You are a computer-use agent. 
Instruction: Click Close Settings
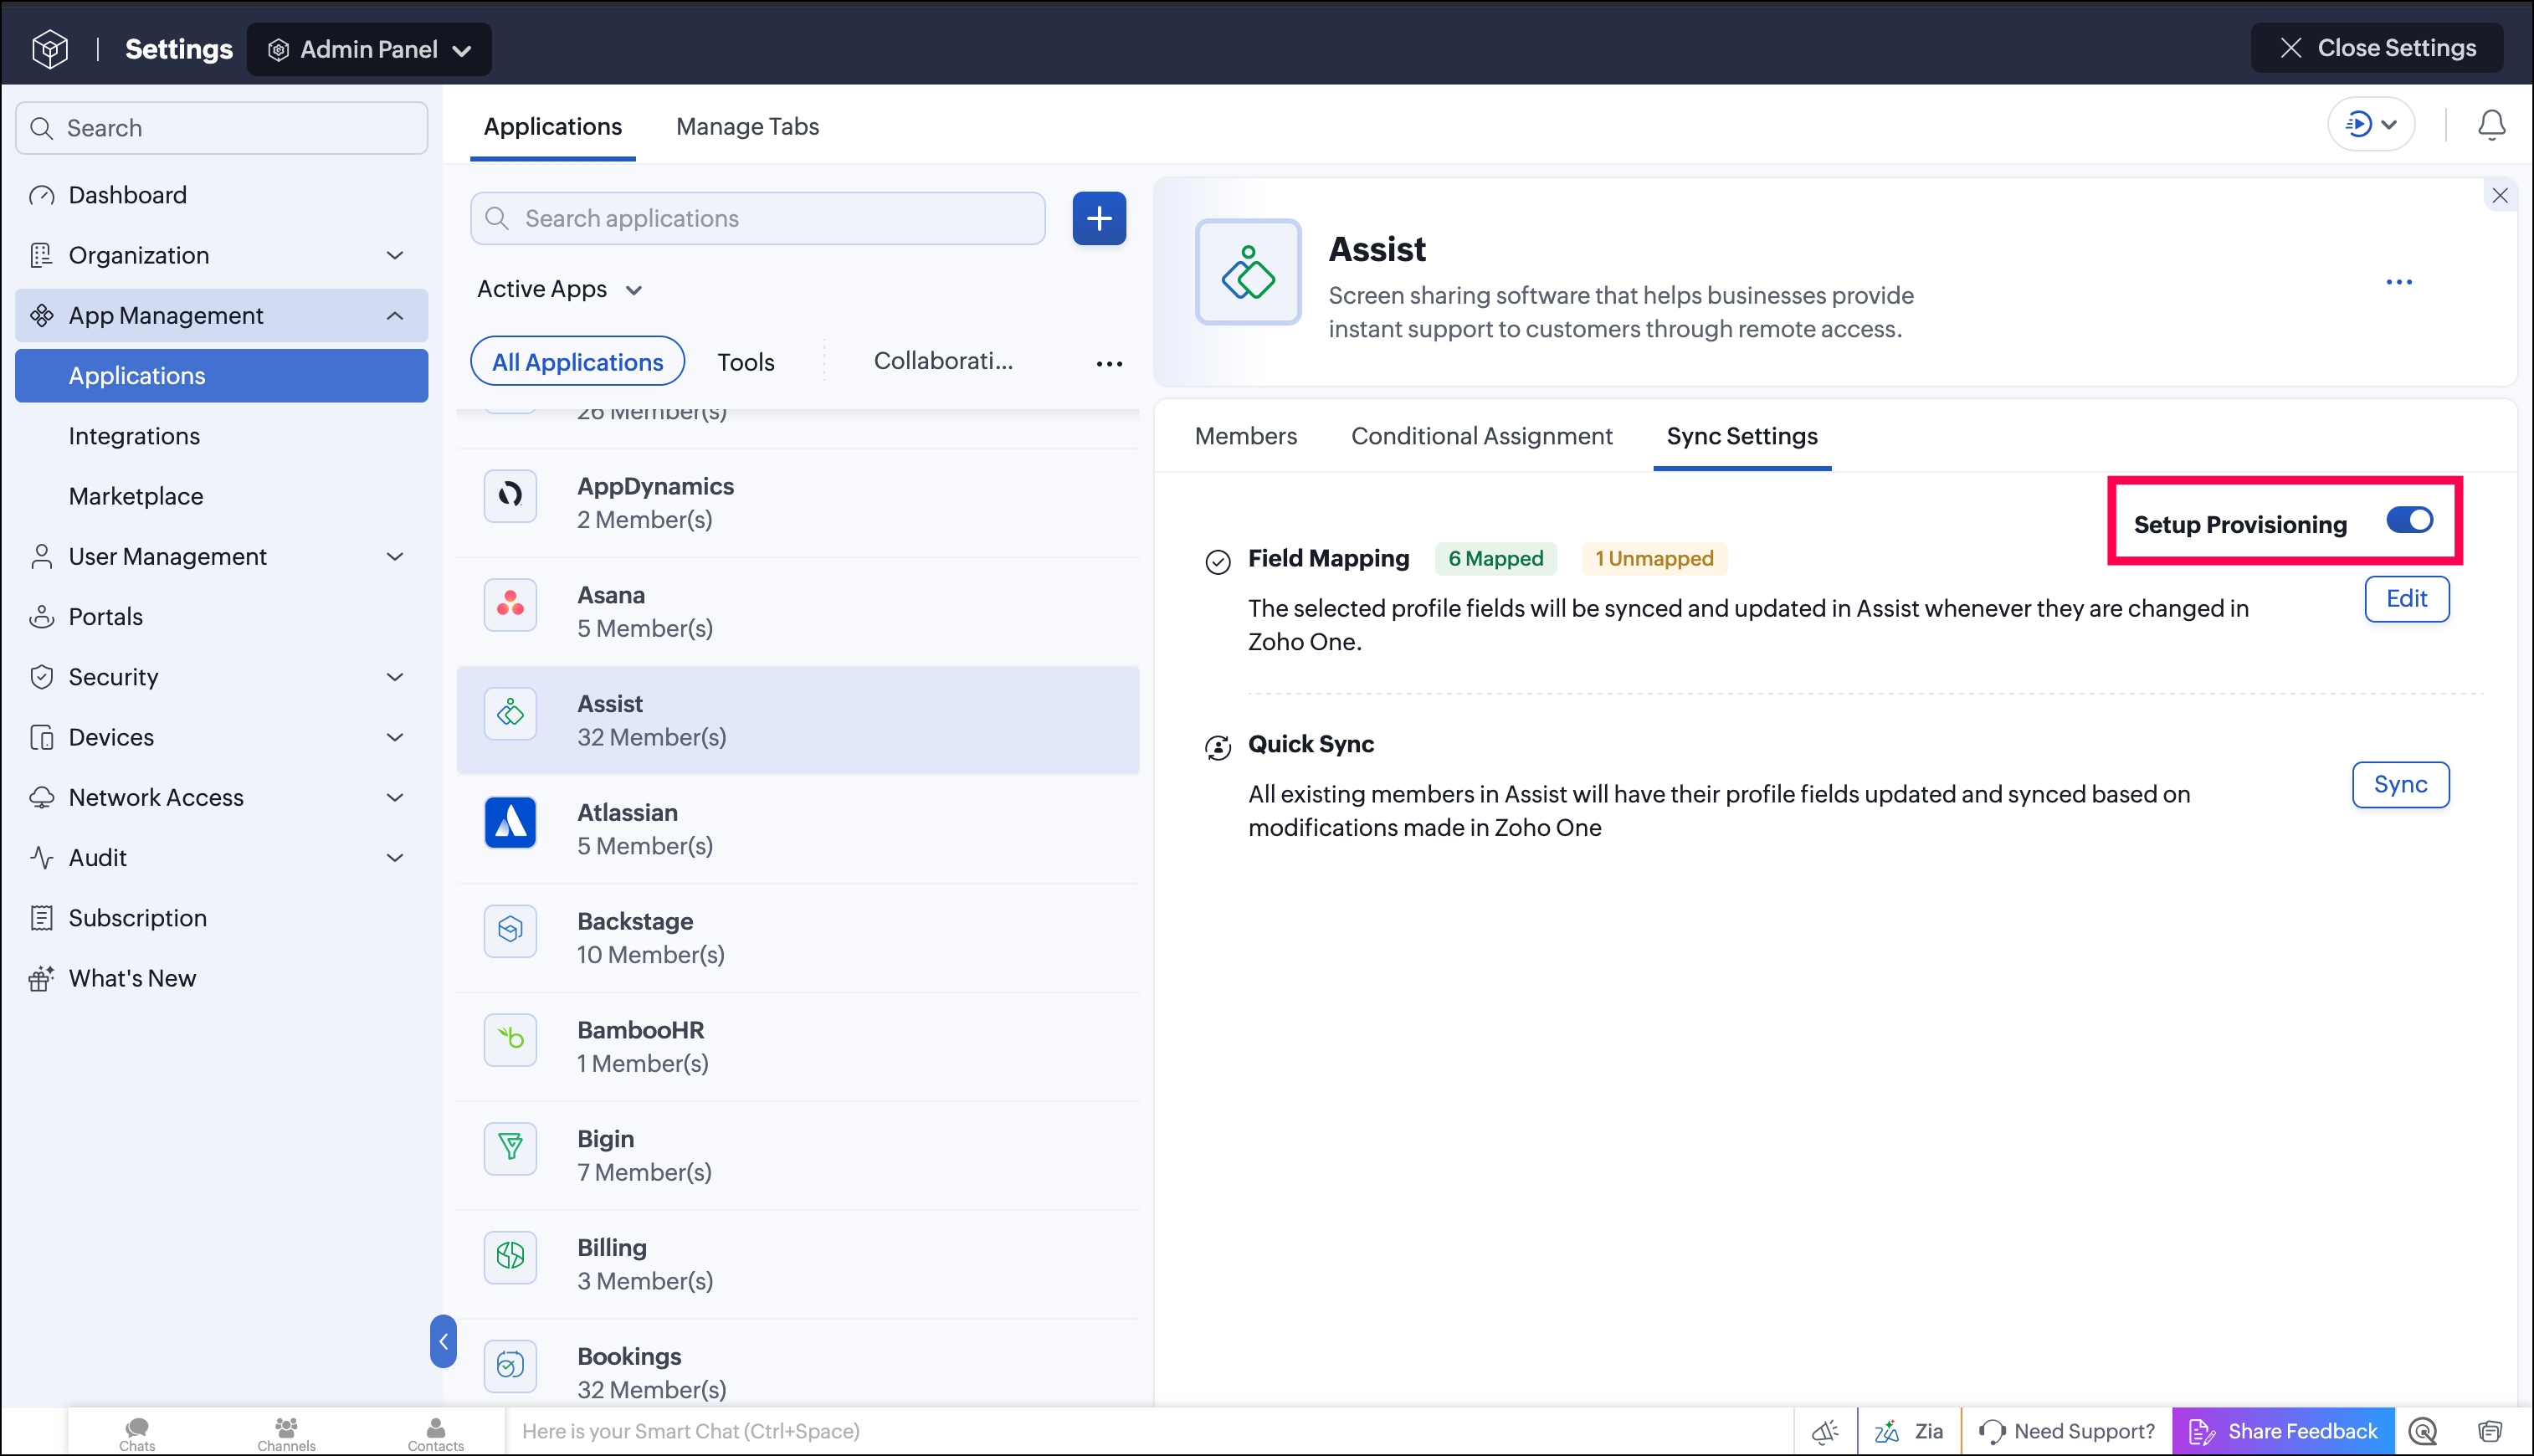click(x=2376, y=48)
